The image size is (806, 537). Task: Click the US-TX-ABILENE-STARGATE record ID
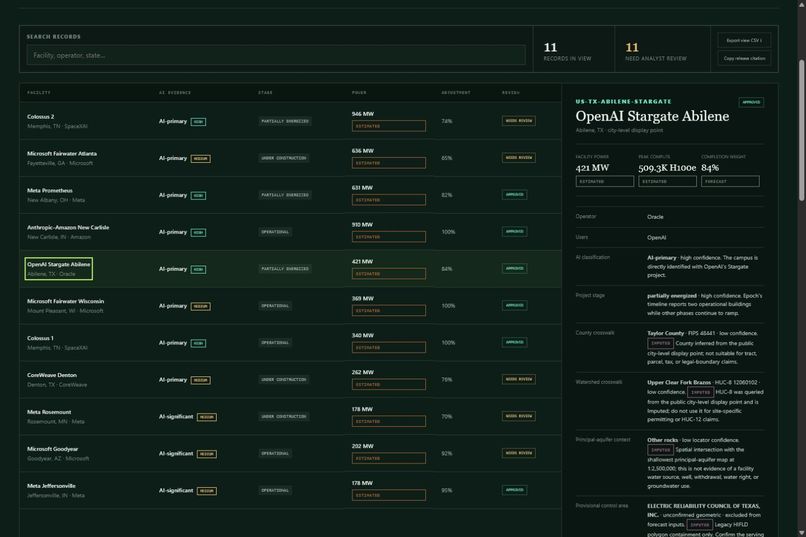(624, 102)
